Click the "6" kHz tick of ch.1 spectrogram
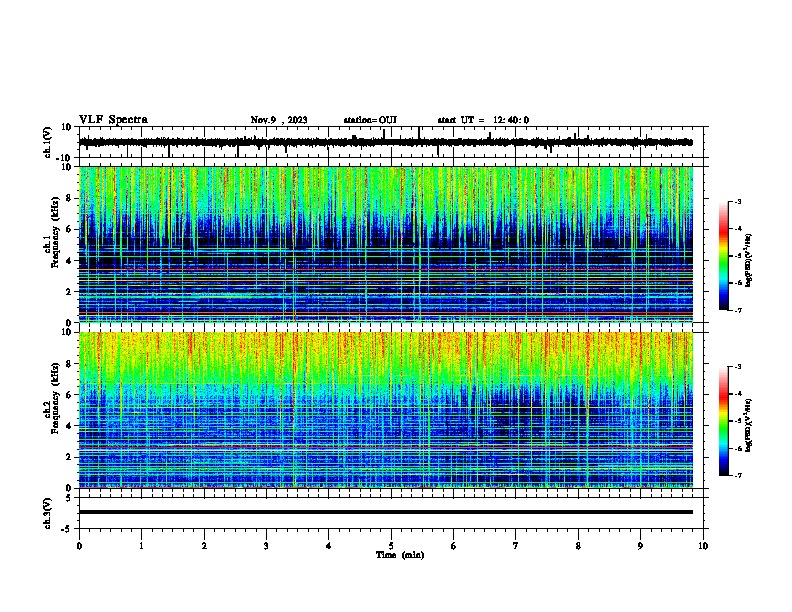792x612 pixels. 70,229
